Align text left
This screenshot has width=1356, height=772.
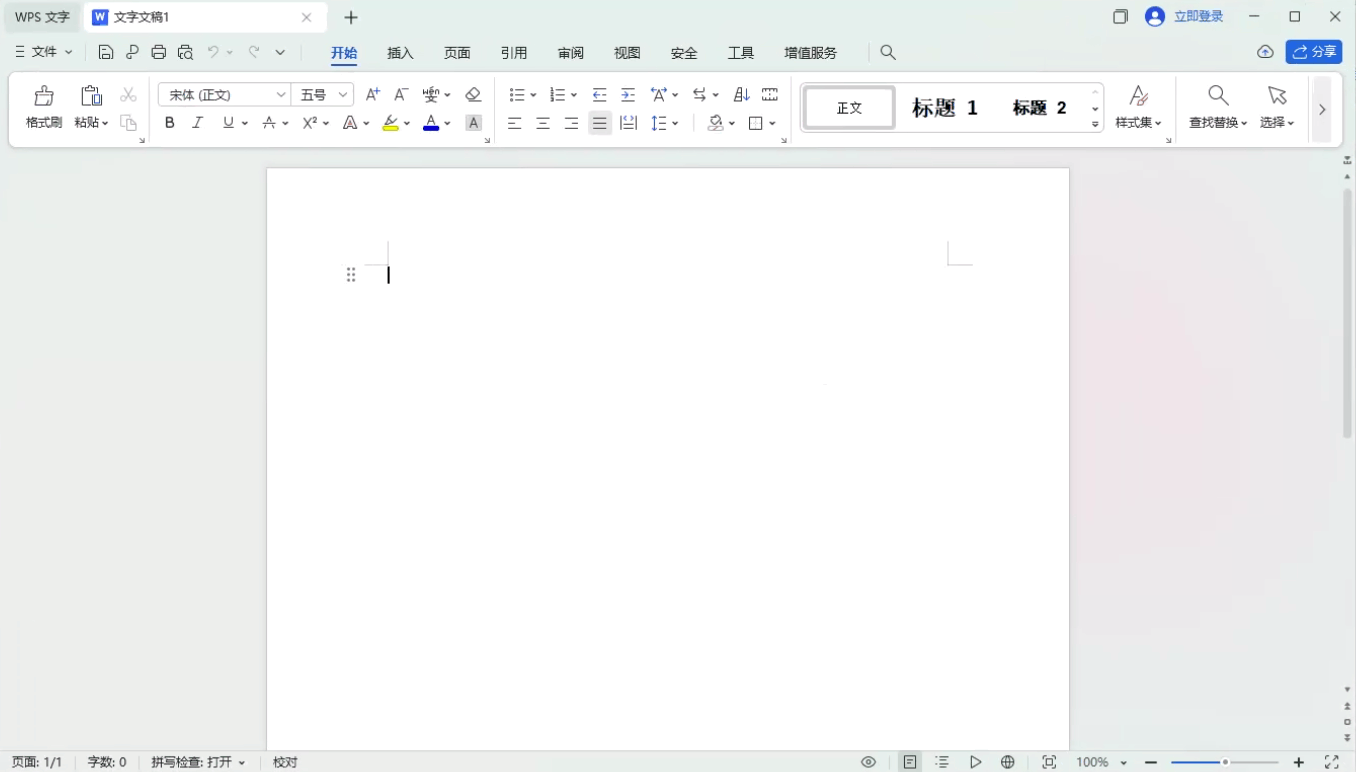(515, 123)
